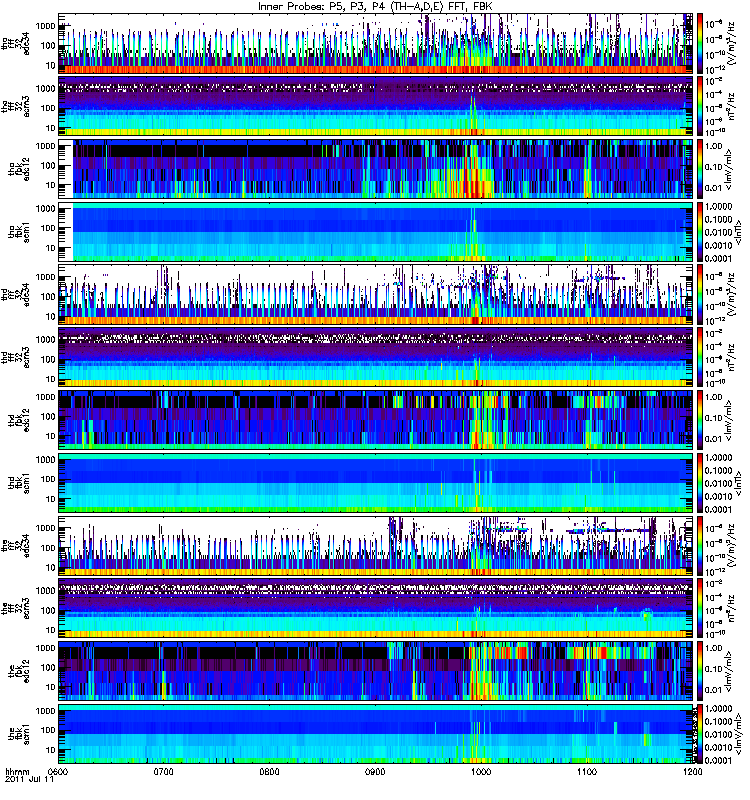
Task: Click the color bar of thd fbk edc12 panel
Action: (699, 420)
